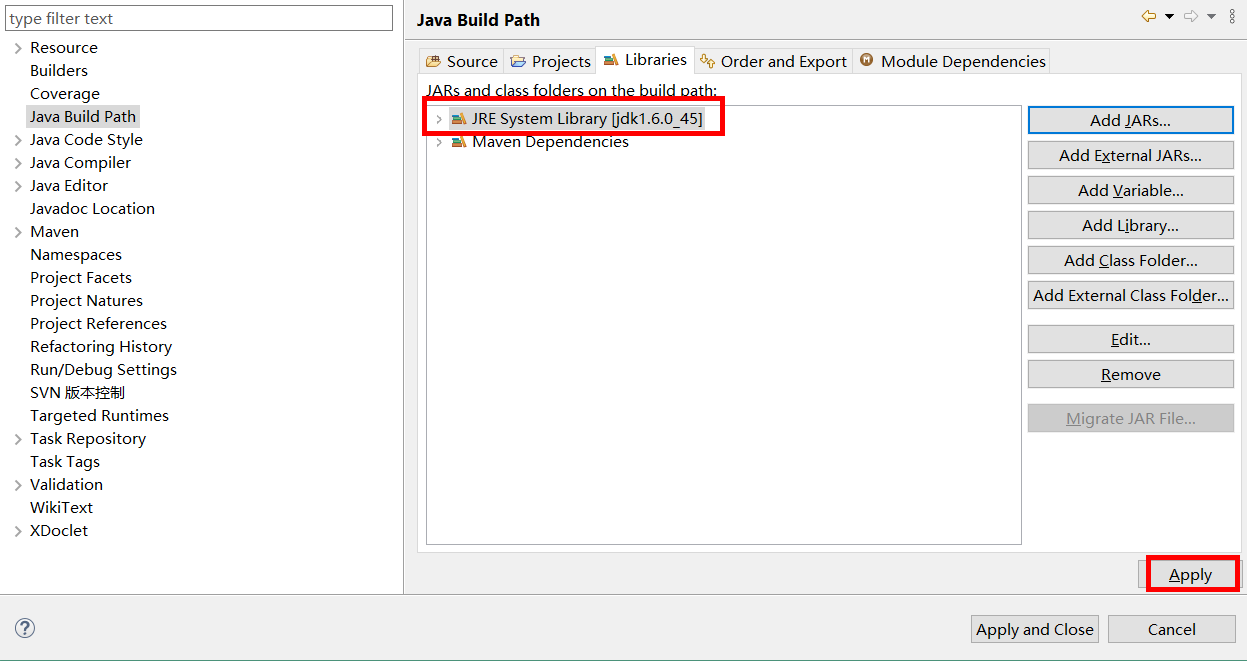Expand the Java Editor category
This screenshot has height=664, width=1247.
point(18,186)
